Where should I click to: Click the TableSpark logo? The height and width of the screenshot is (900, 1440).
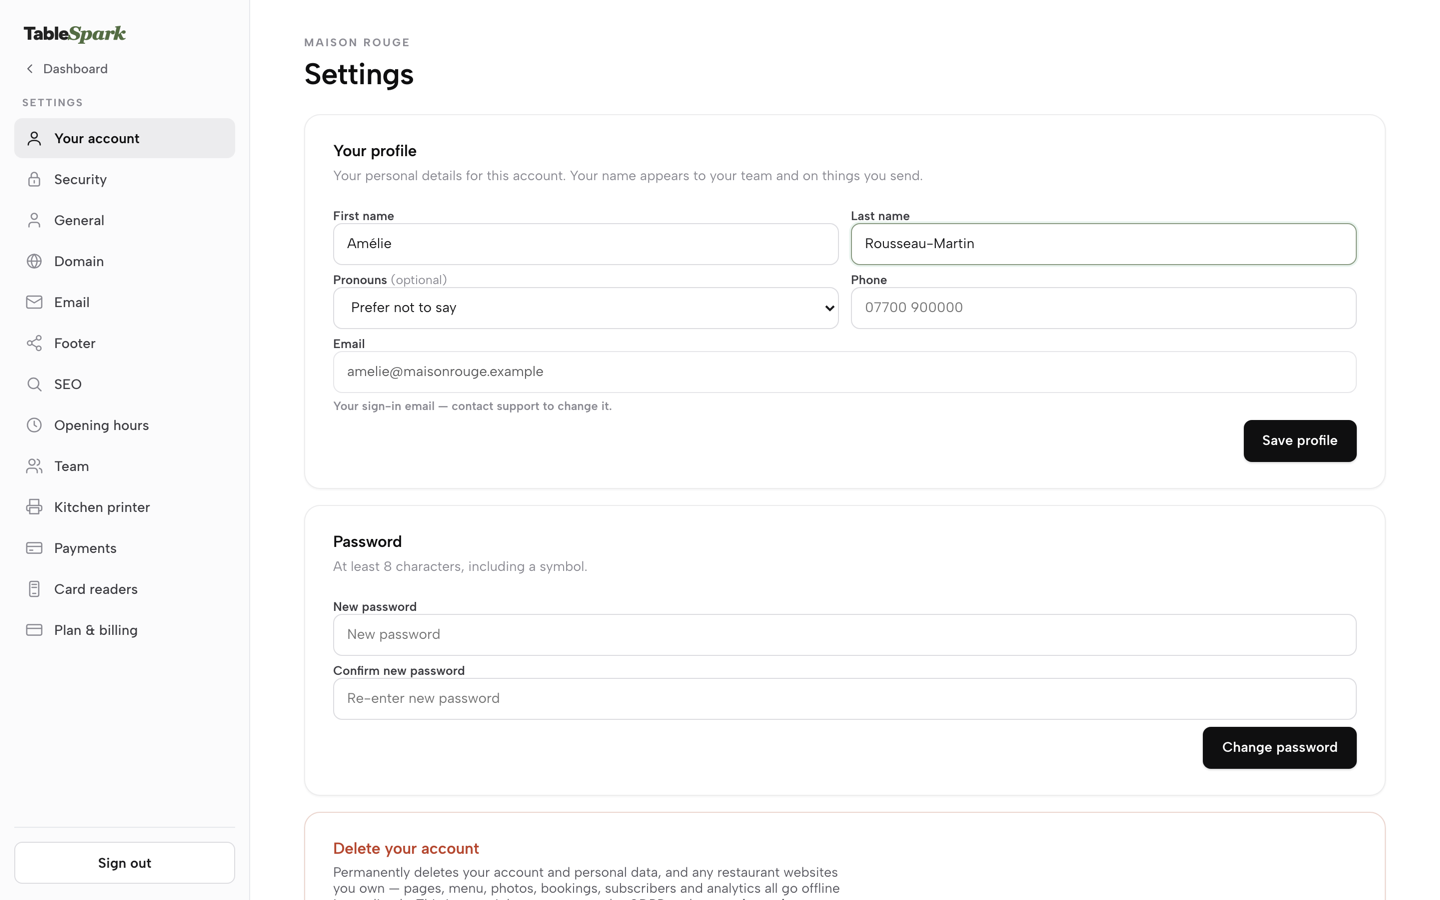coord(75,34)
